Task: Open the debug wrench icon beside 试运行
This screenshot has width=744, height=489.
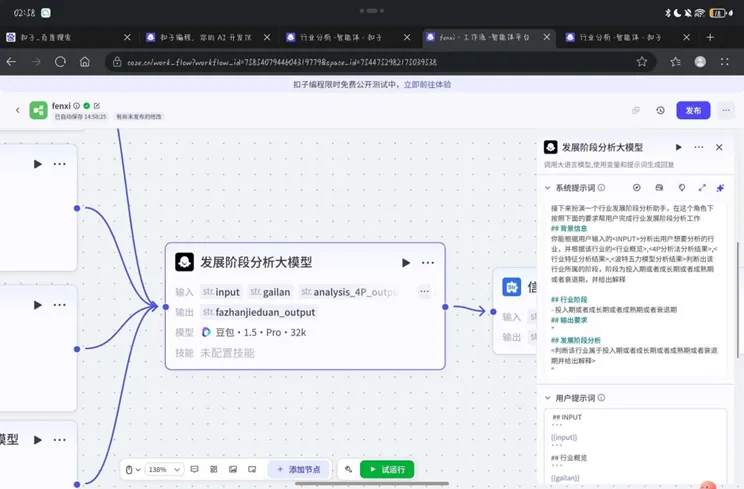Action: [x=348, y=469]
